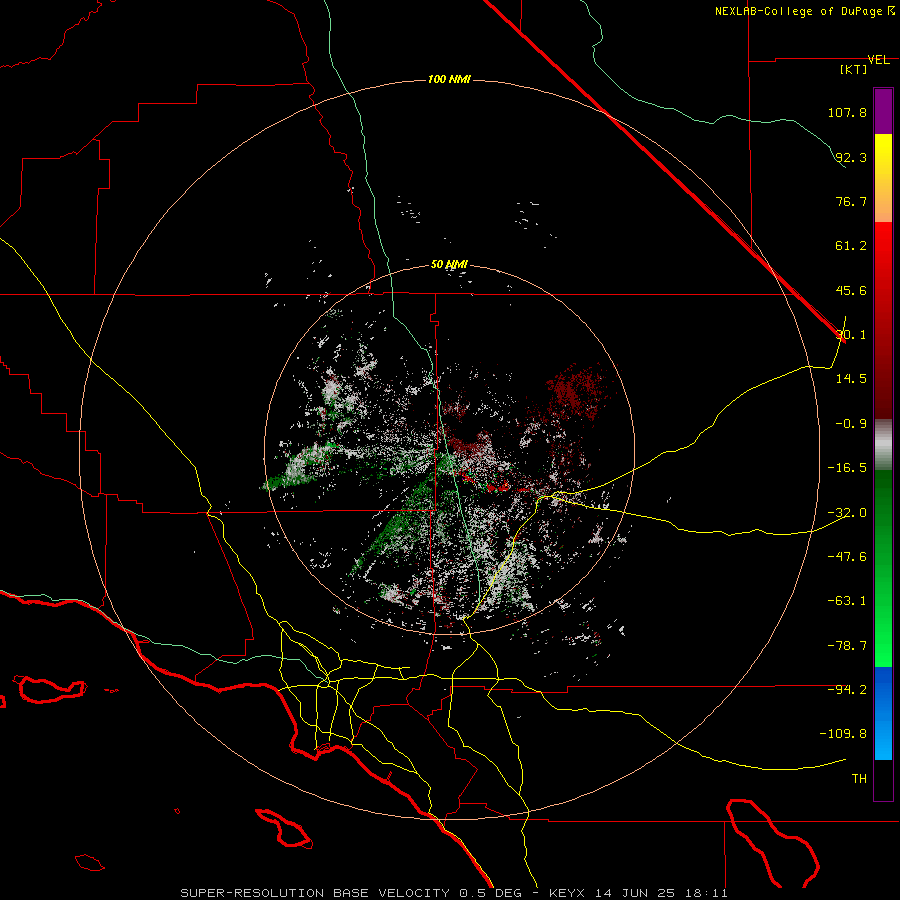This screenshot has height=900, width=900.
Task: Click the -16.5 velocity scale value
Action: tap(847, 468)
